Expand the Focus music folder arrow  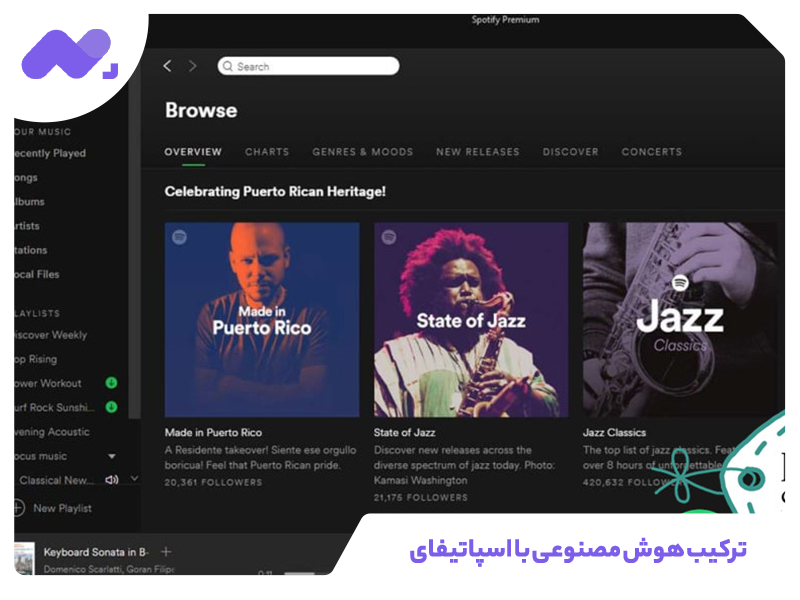point(112,456)
